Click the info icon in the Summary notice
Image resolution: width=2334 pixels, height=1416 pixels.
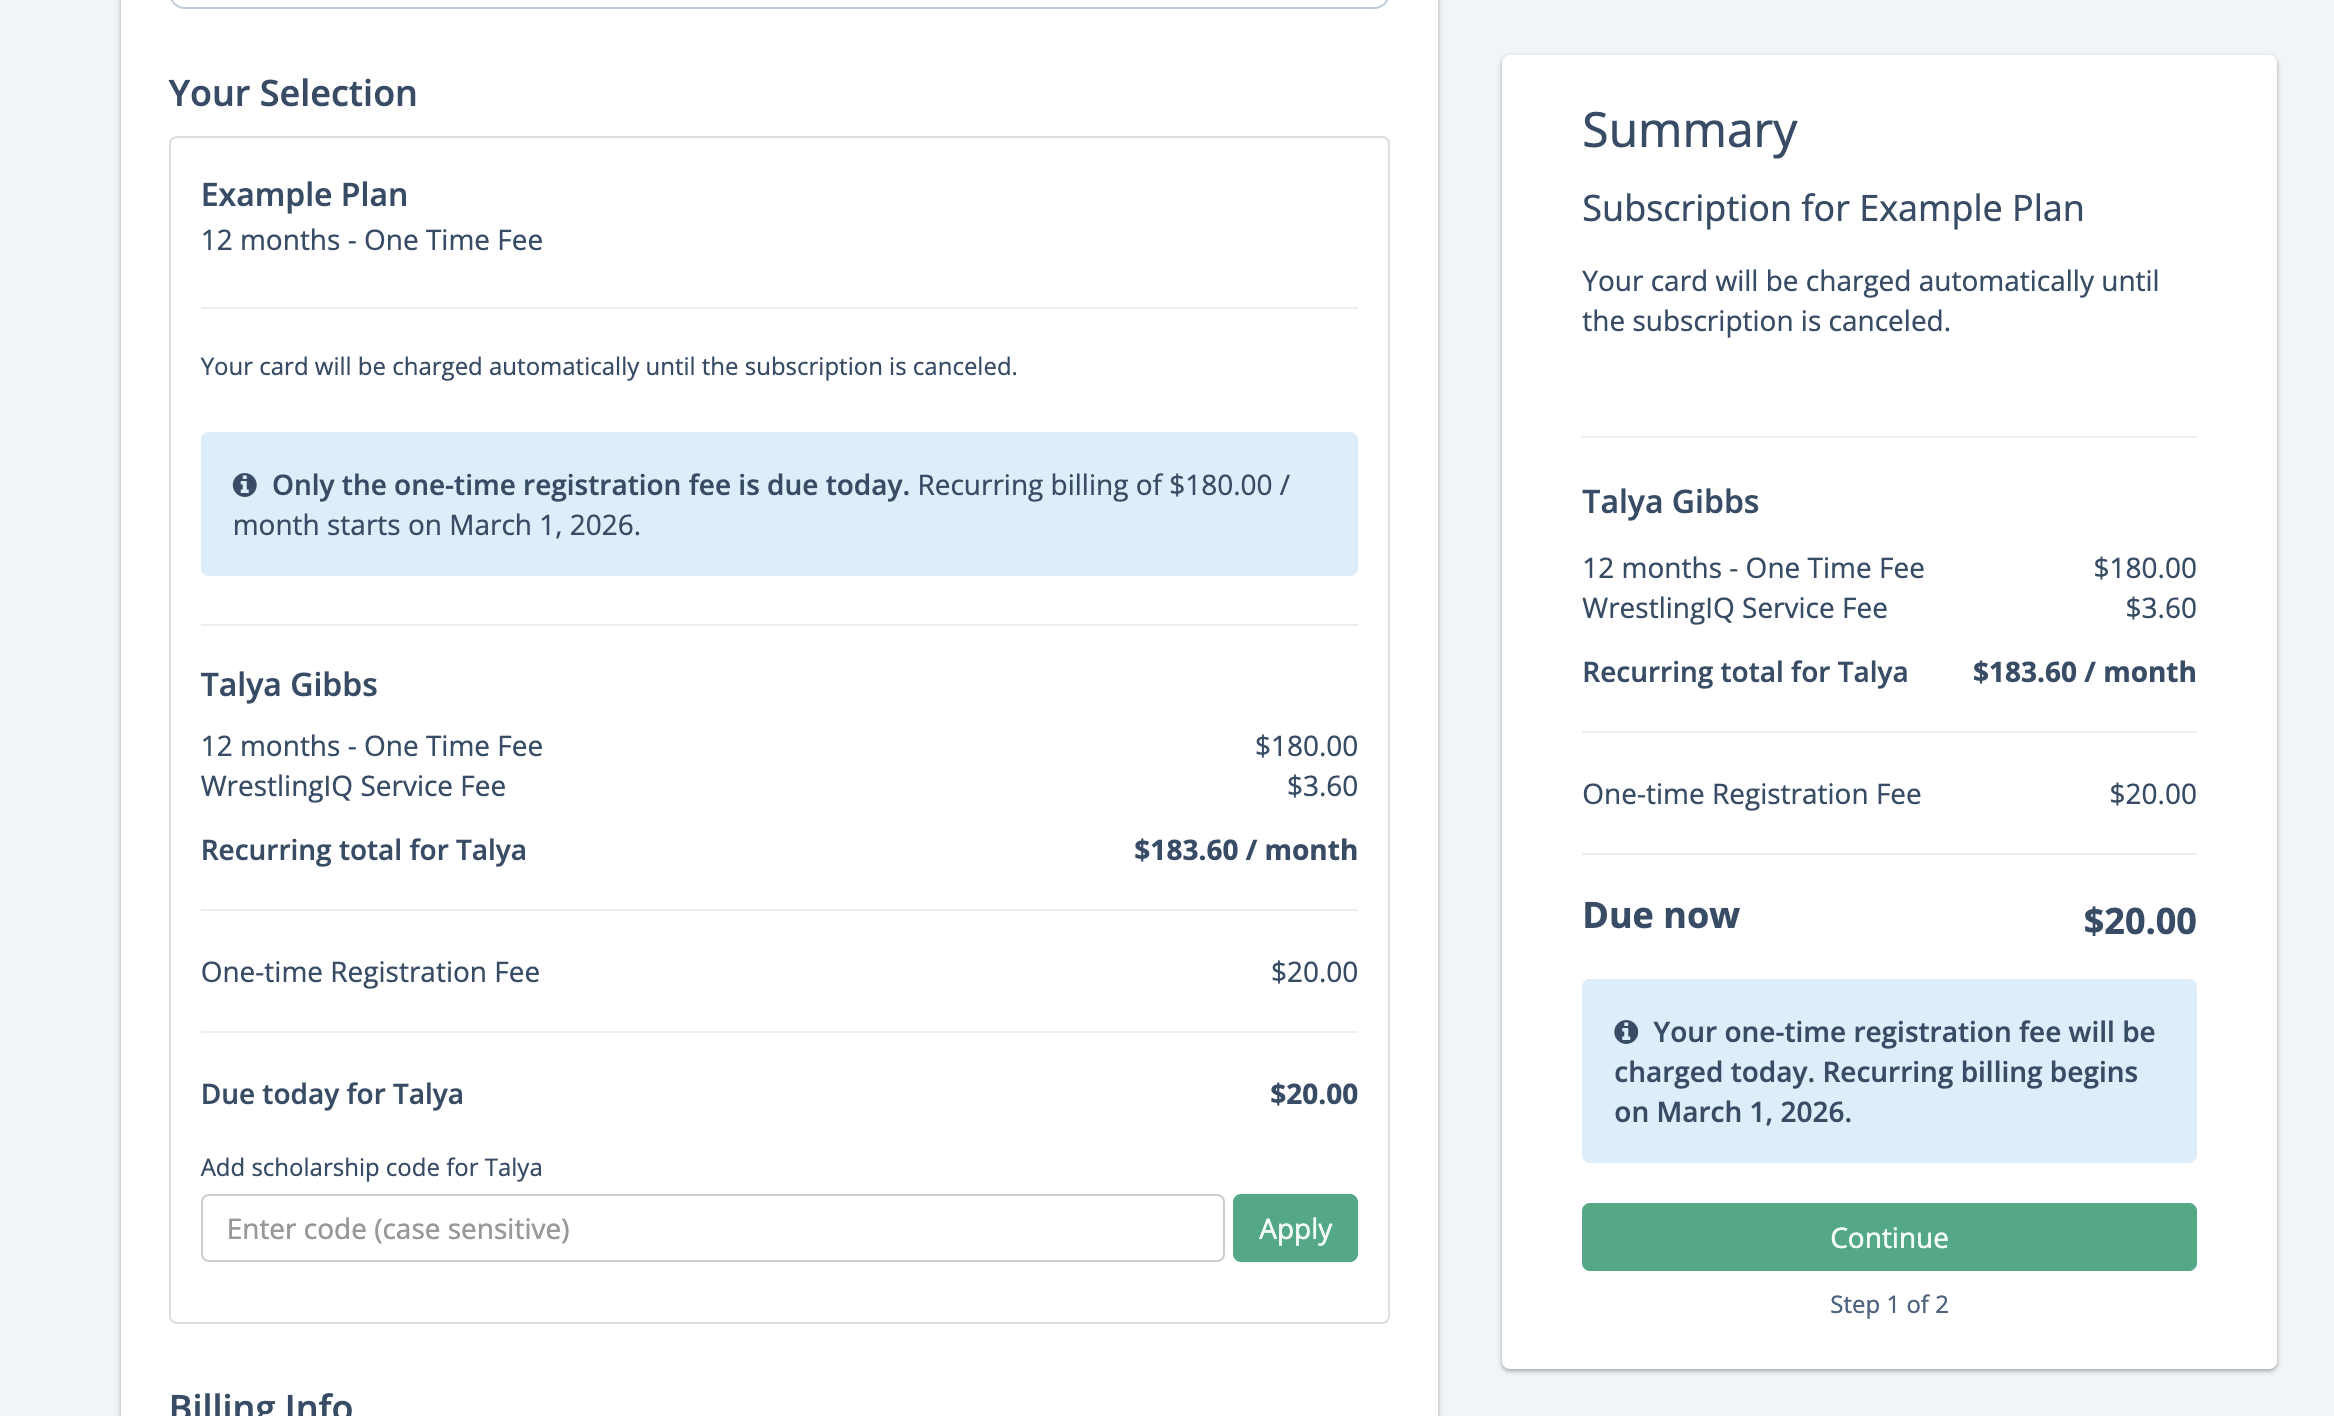click(1626, 1032)
